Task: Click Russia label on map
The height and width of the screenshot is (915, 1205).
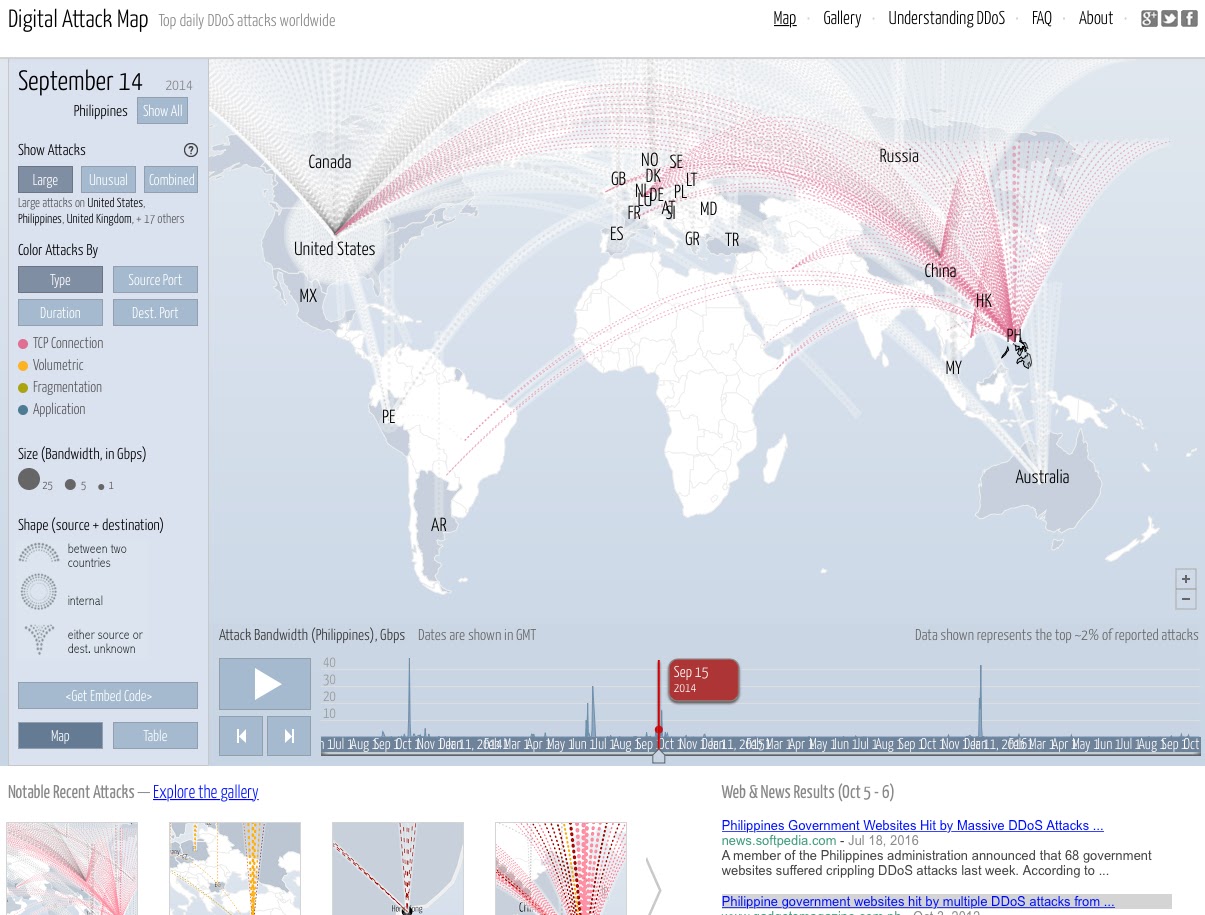Action: click(899, 156)
